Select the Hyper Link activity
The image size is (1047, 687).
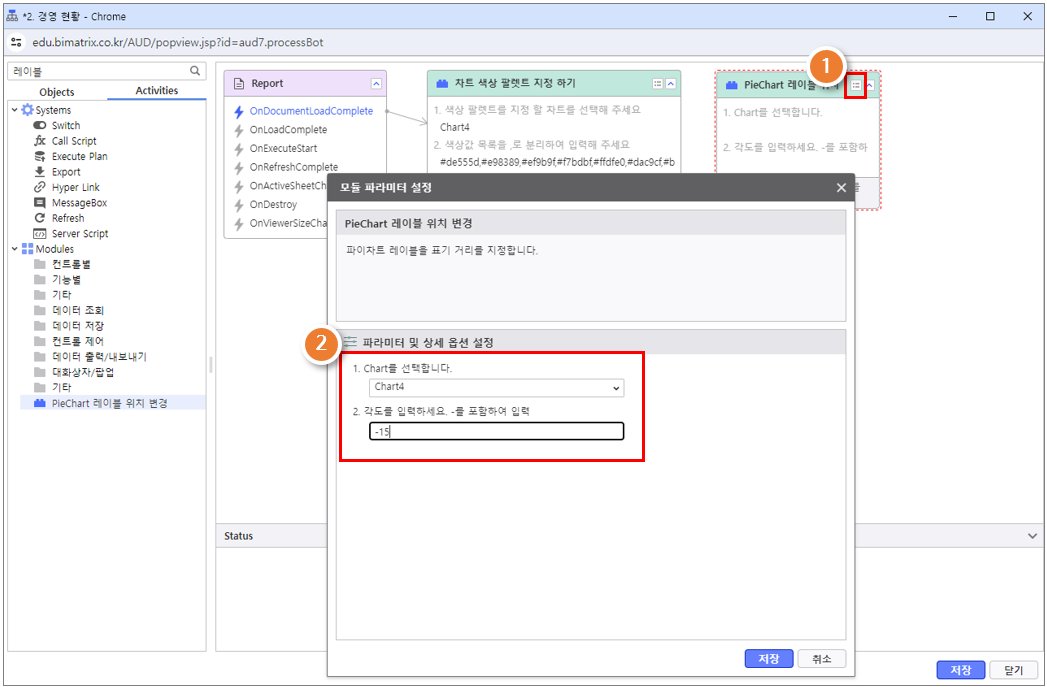point(75,187)
